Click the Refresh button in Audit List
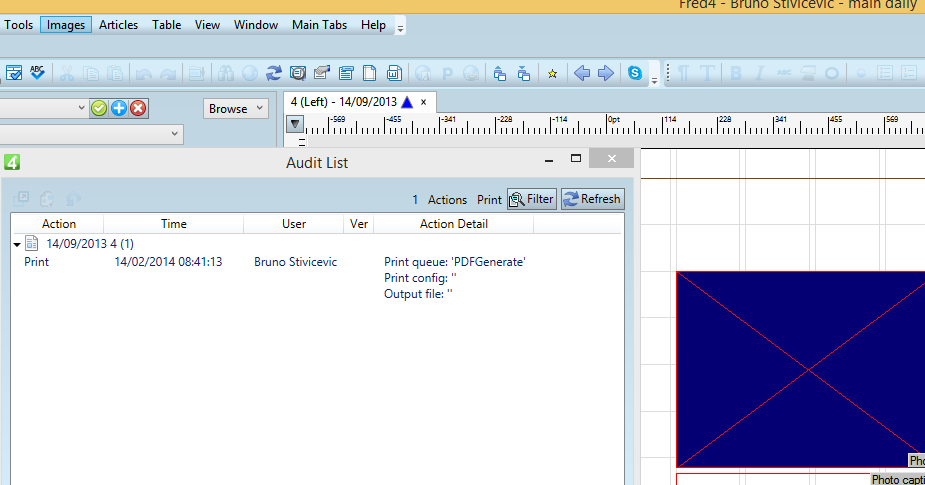The height and width of the screenshot is (485, 925). pyautogui.click(x=592, y=199)
